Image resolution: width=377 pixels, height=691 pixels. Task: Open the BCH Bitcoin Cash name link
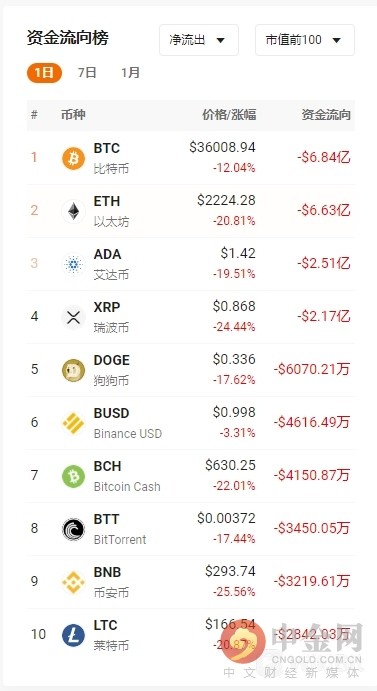[127, 476]
